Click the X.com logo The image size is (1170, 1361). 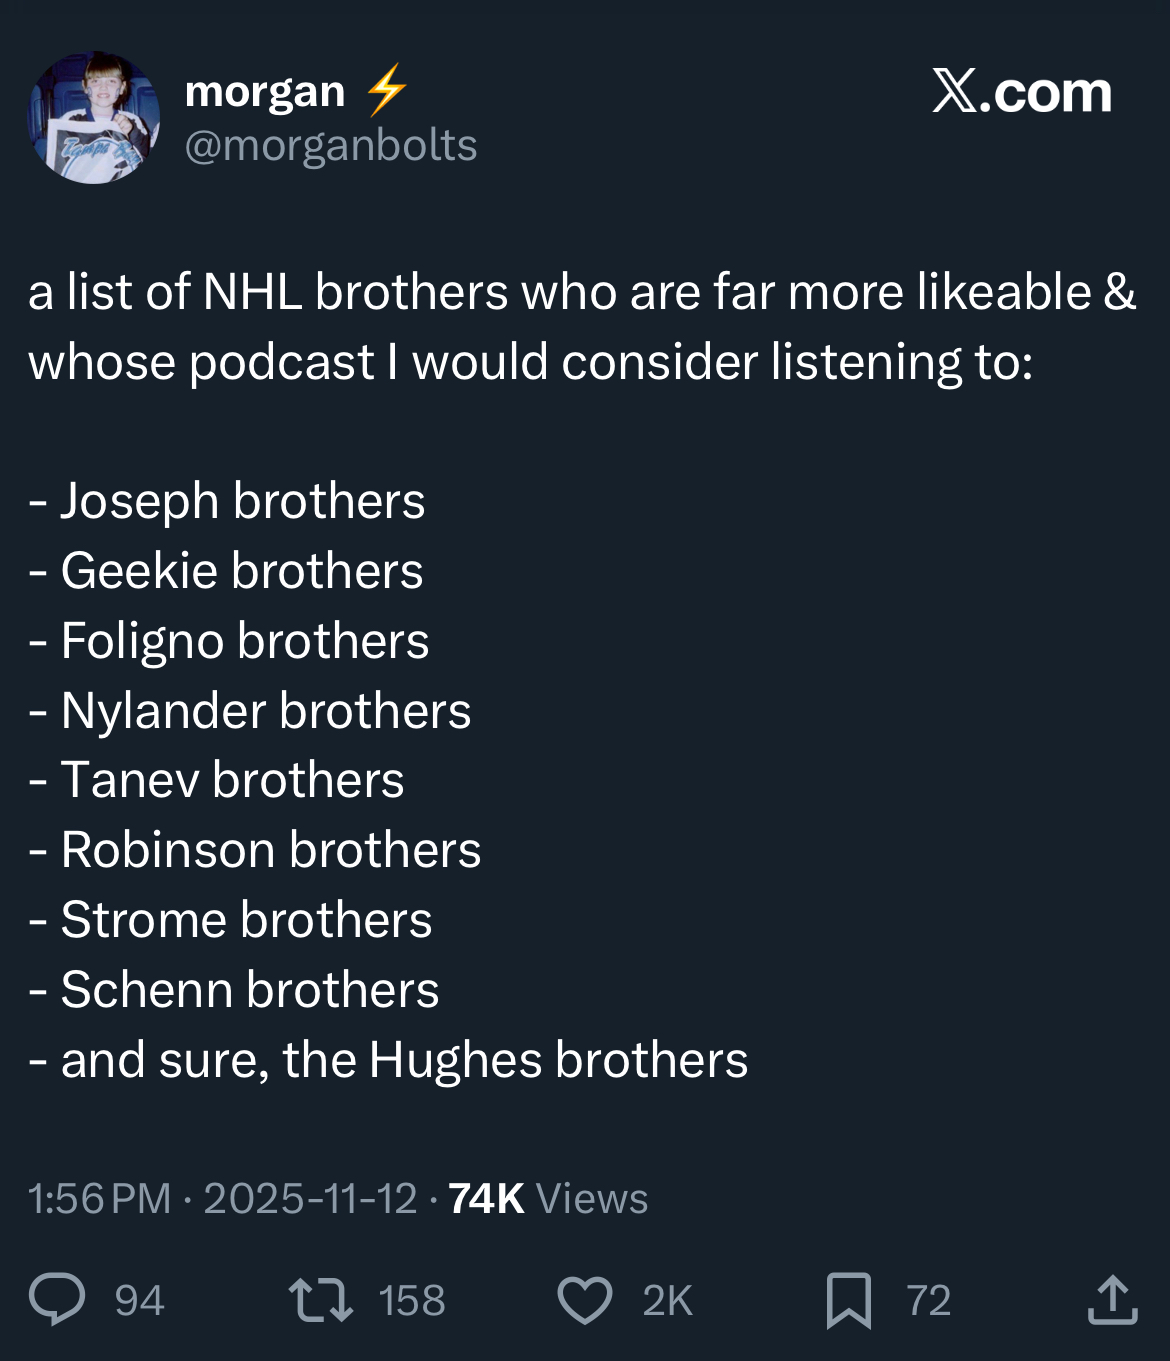(1021, 92)
